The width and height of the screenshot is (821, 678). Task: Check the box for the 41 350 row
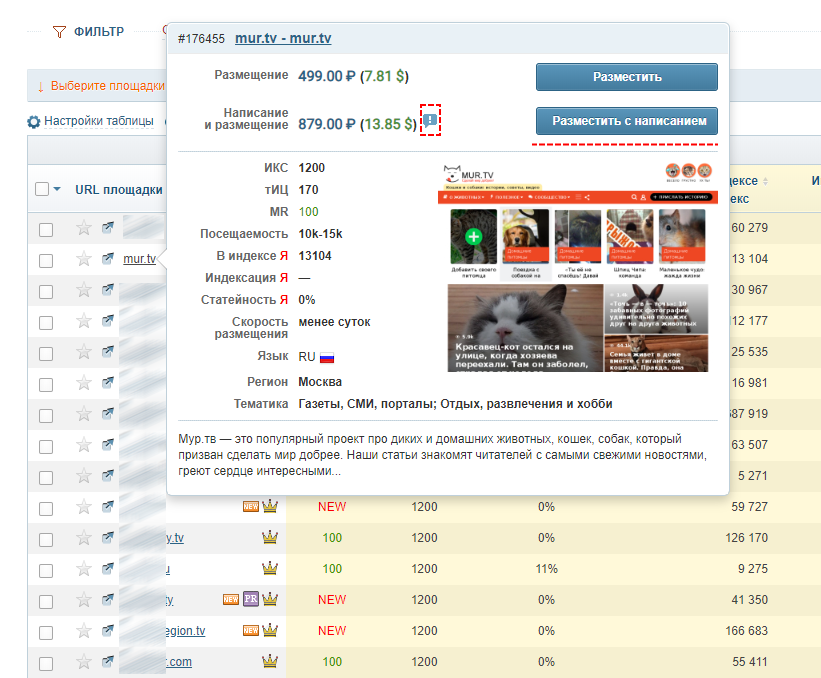46,602
